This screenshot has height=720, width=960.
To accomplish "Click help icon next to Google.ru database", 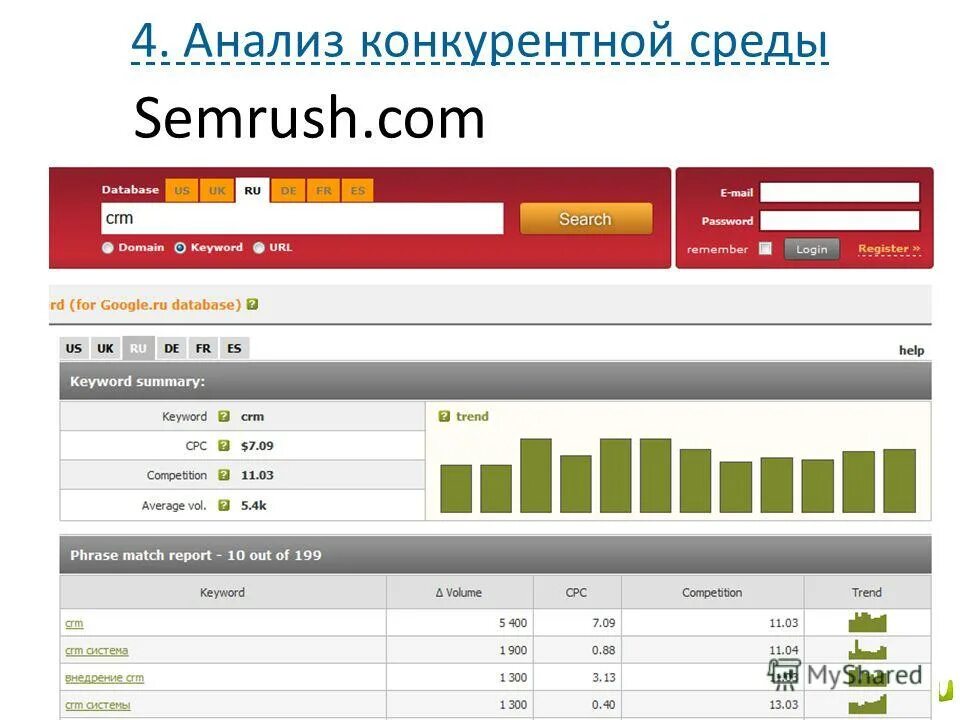I will 252,304.
